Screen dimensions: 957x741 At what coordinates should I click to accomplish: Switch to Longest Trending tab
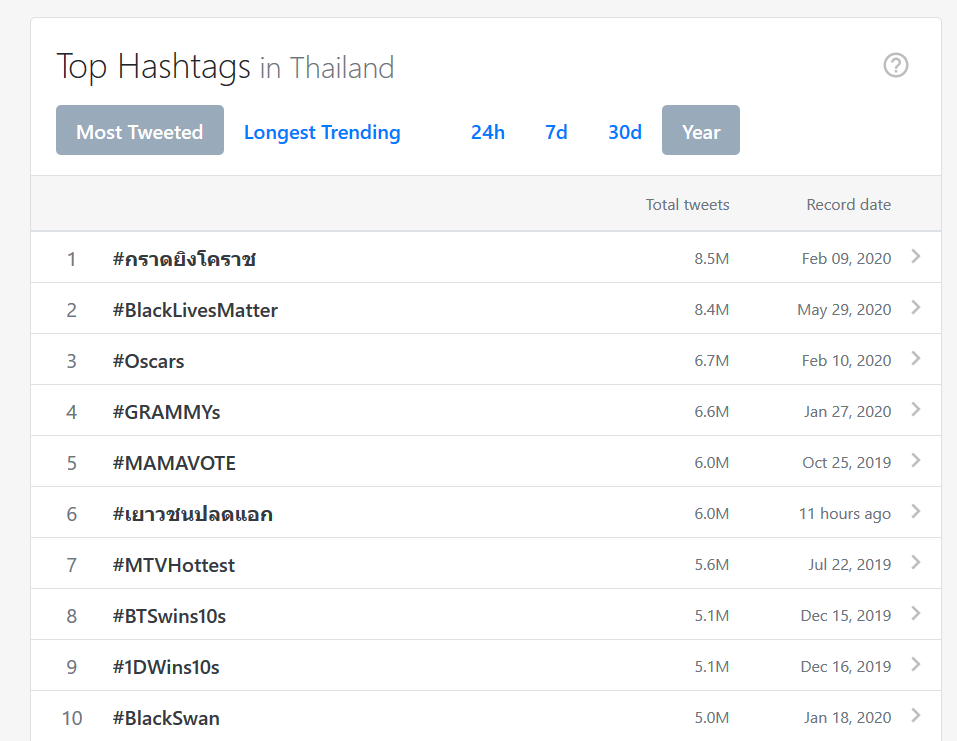click(x=322, y=132)
